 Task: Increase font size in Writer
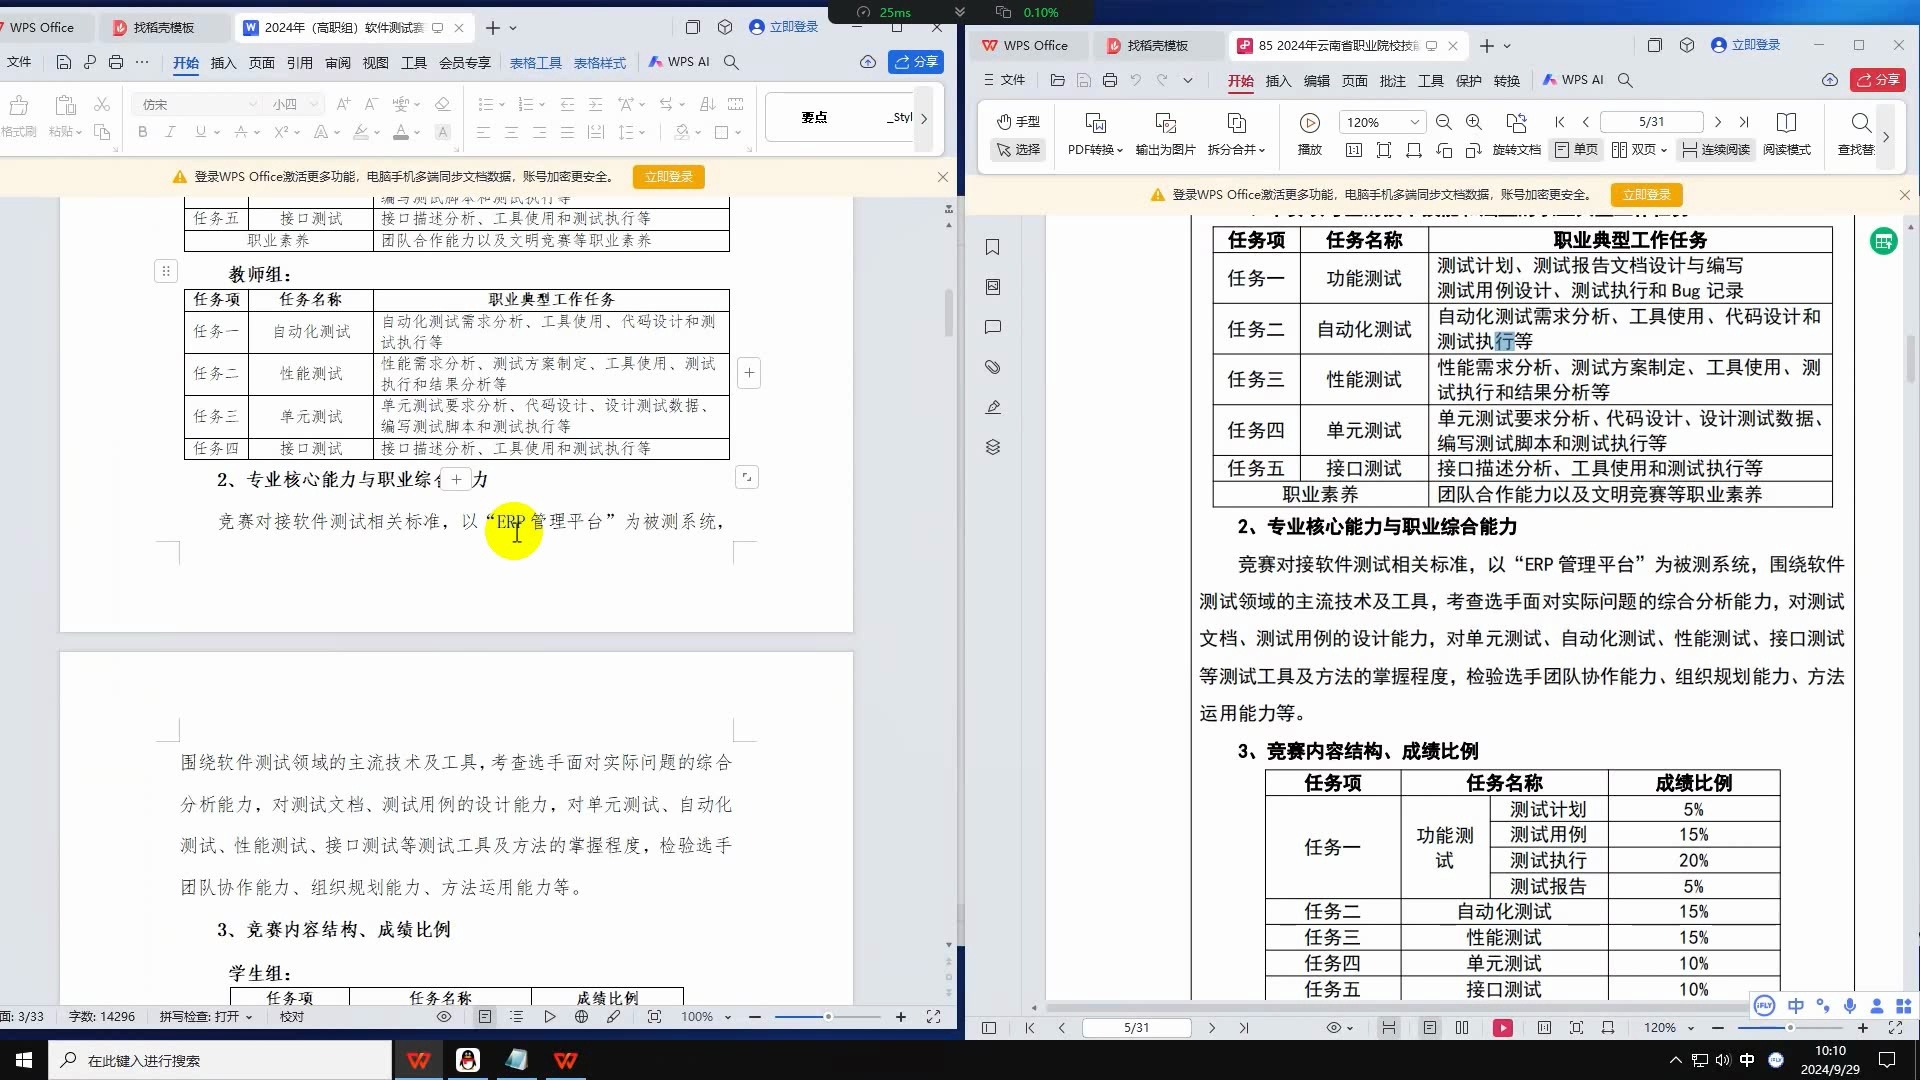pos(343,104)
